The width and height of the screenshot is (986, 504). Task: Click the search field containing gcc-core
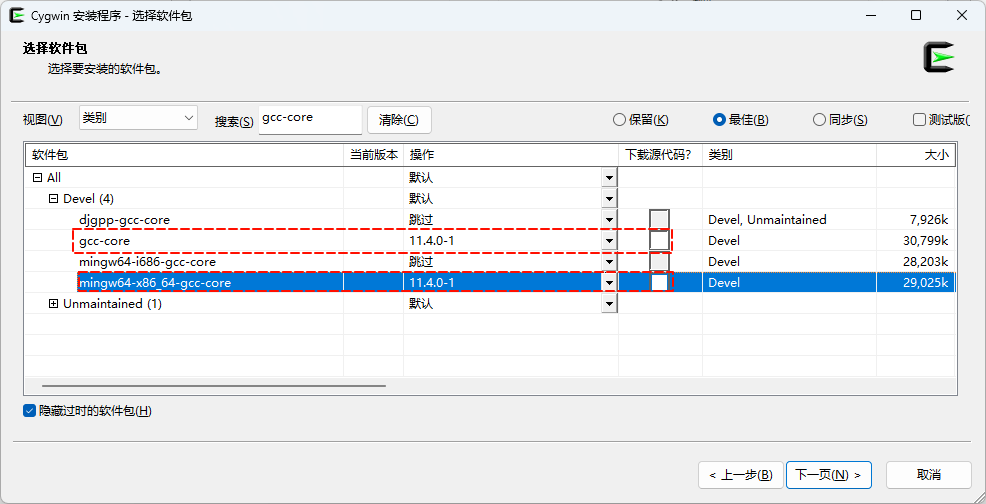pyautogui.click(x=310, y=118)
